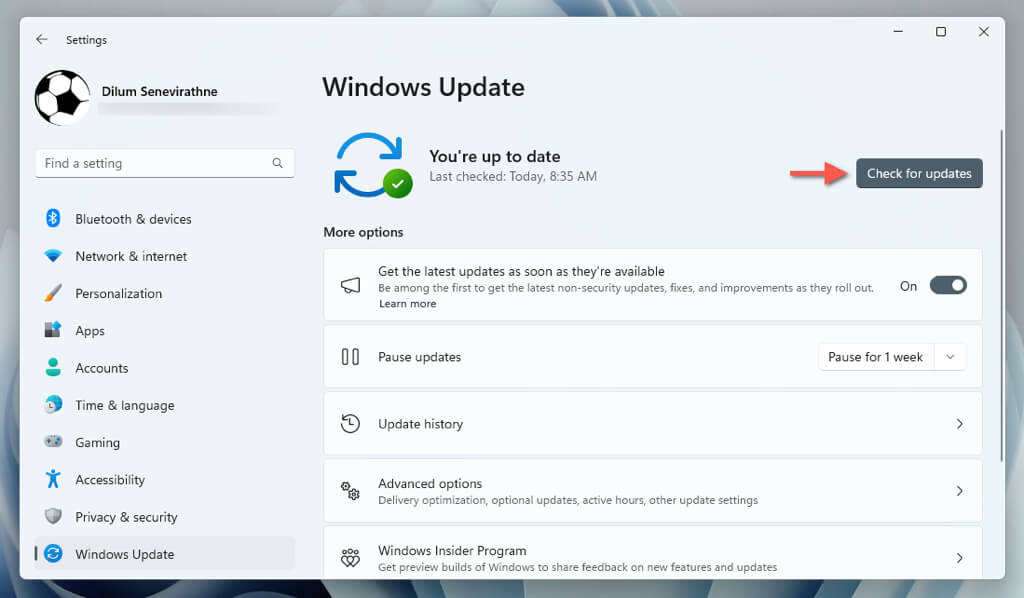Open Bluetooth & devices settings

point(165,219)
